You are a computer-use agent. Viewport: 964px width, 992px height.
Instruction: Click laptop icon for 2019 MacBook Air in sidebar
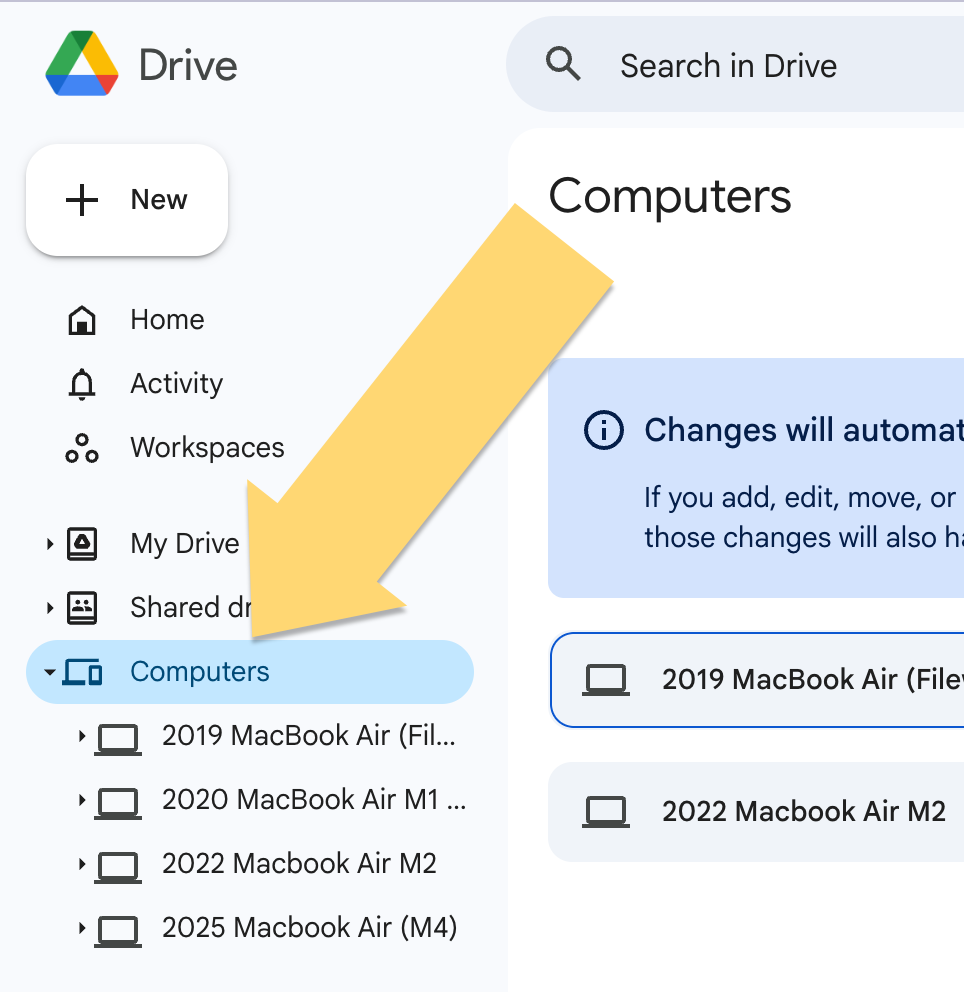point(118,739)
